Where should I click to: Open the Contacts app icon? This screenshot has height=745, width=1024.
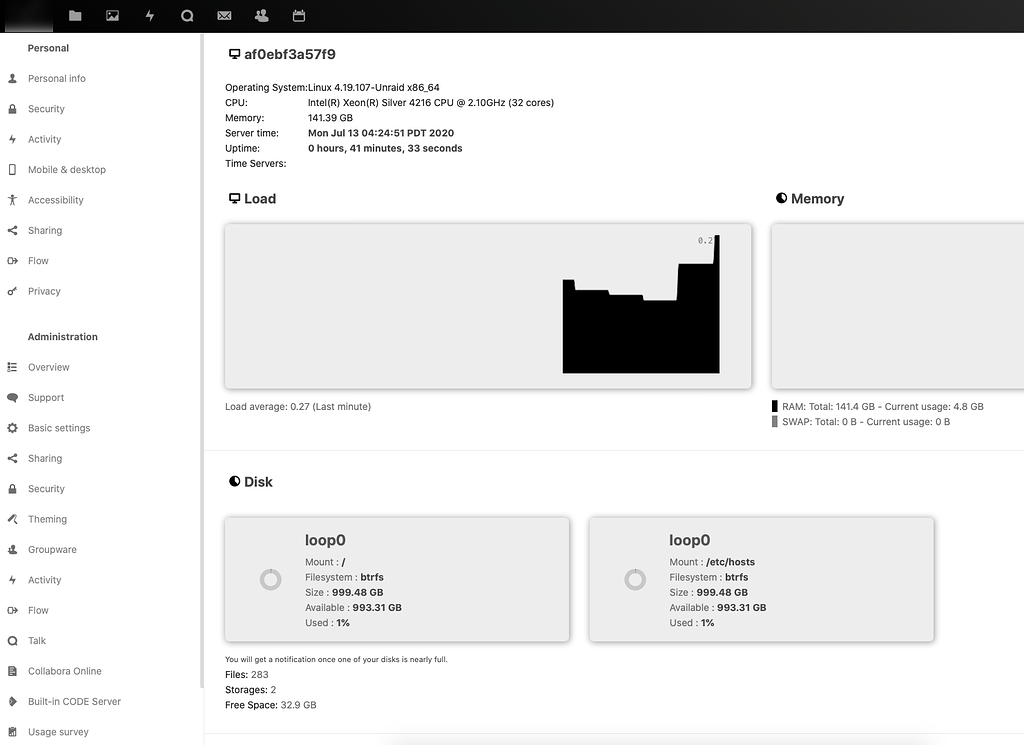pos(260,15)
